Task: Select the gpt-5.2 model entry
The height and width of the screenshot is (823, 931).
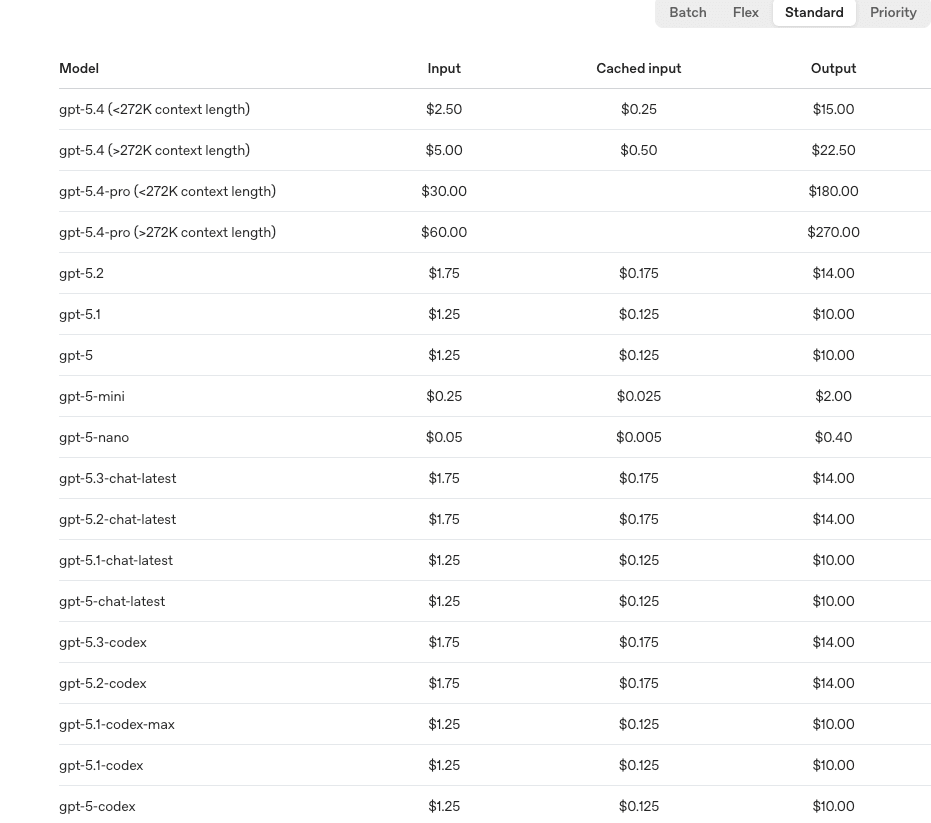Action: click(x=81, y=273)
